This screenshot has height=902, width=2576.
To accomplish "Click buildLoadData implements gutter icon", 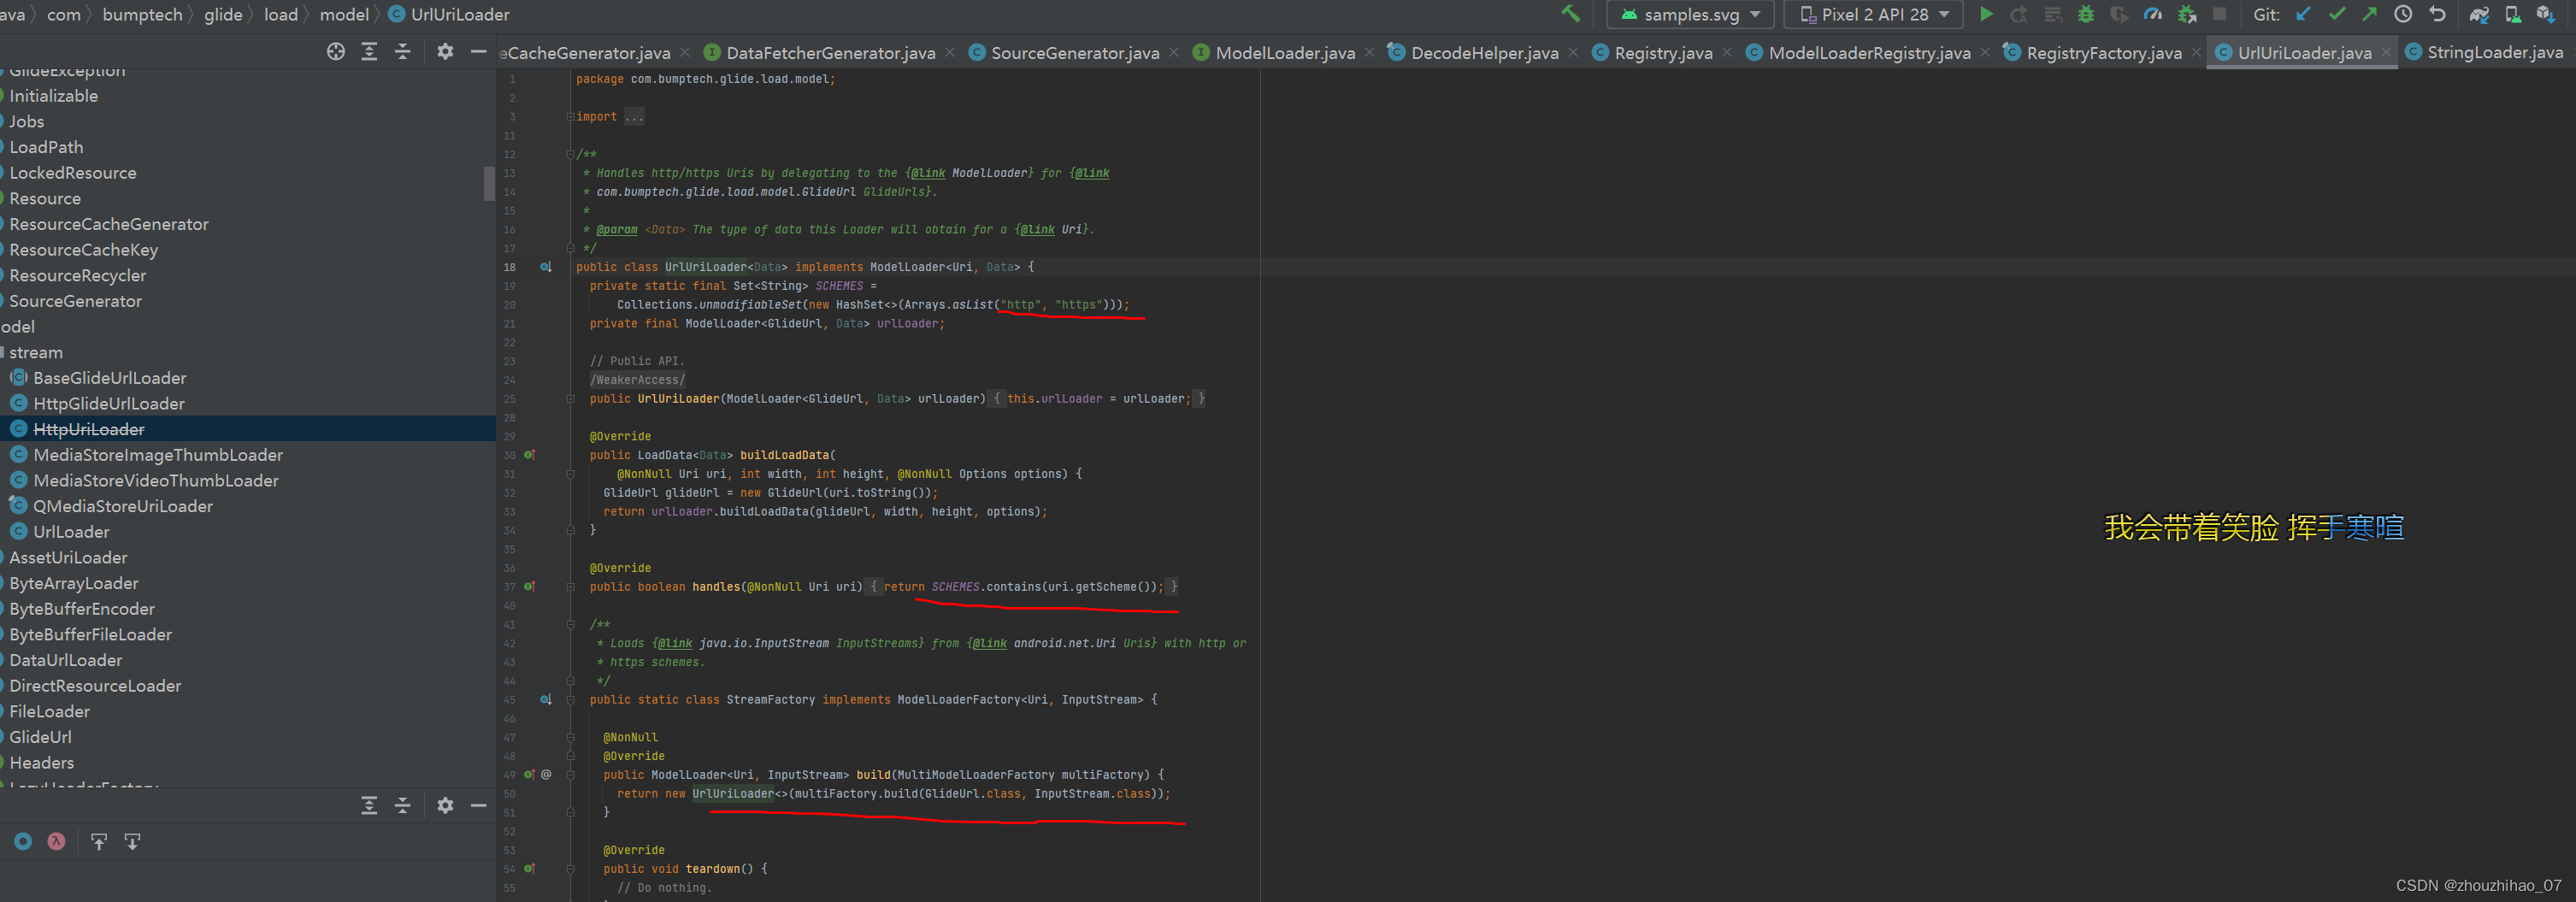I will (x=529, y=455).
